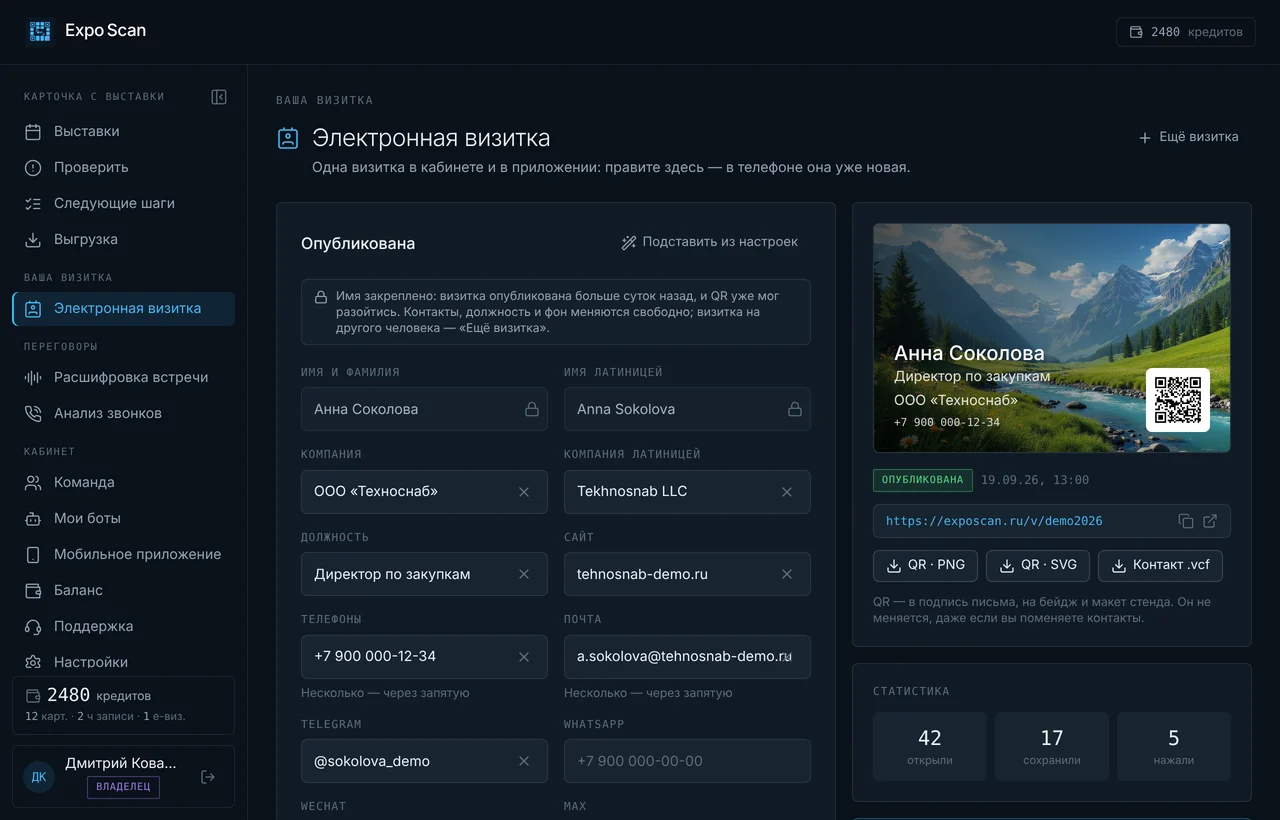The image size is (1280, 820).
Task: Click the ОПУБЛИКОВАНА status badge
Action: pyautogui.click(x=923, y=480)
